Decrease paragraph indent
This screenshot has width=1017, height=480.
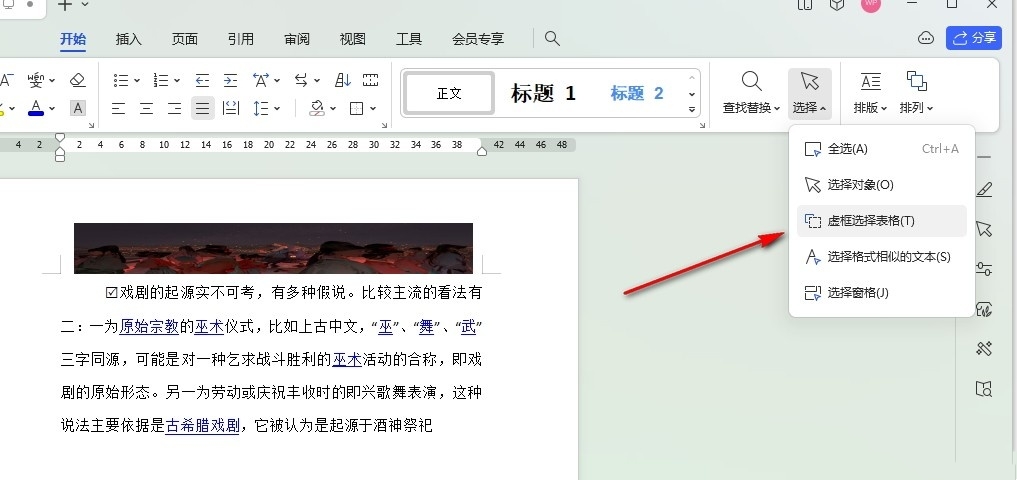[x=202, y=80]
